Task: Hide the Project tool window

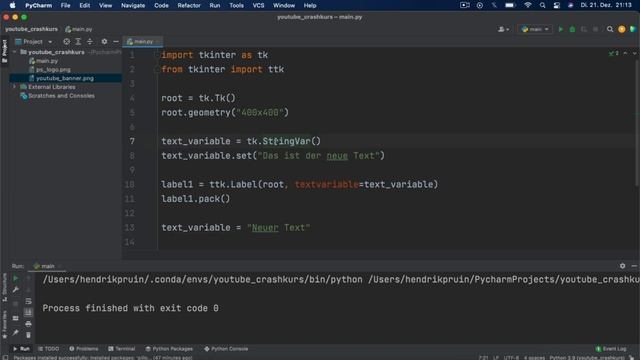Action: [116, 41]
